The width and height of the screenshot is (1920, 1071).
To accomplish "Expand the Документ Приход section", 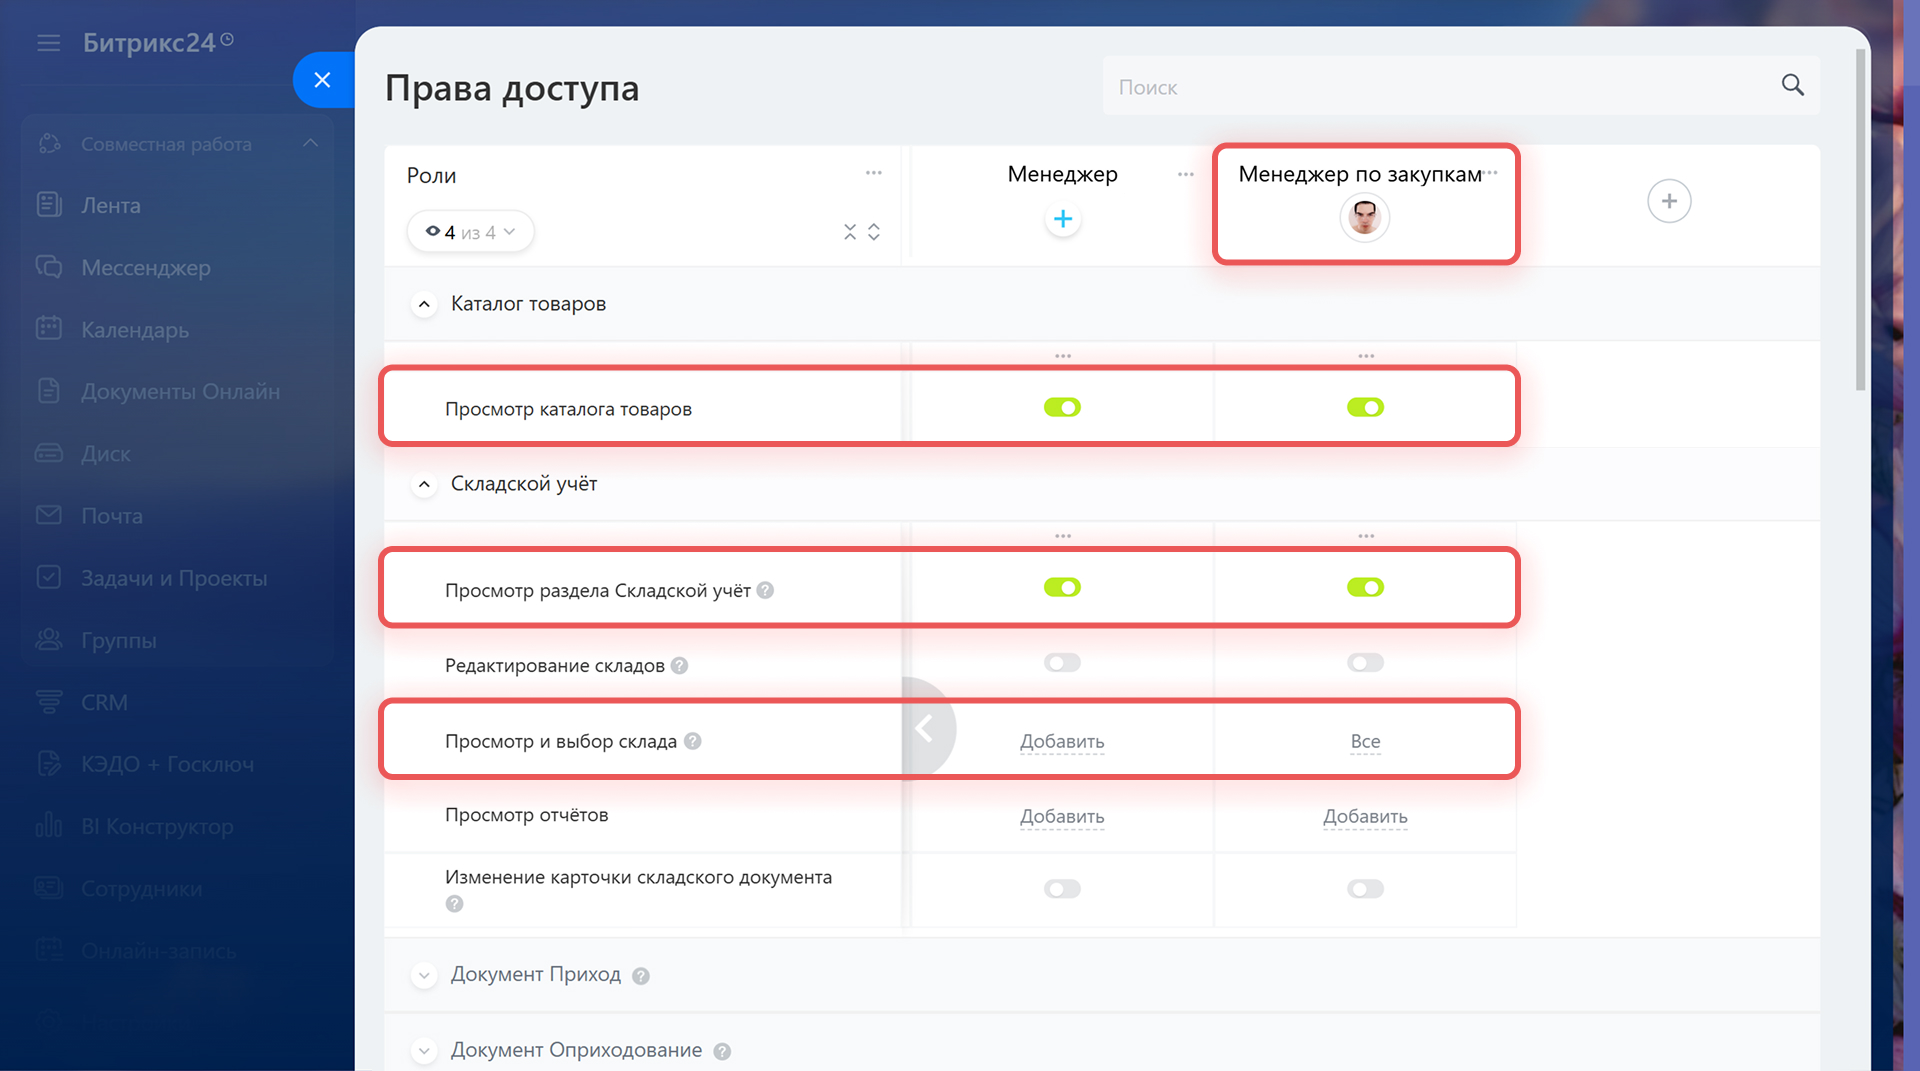I will click(x=424, y=975).
